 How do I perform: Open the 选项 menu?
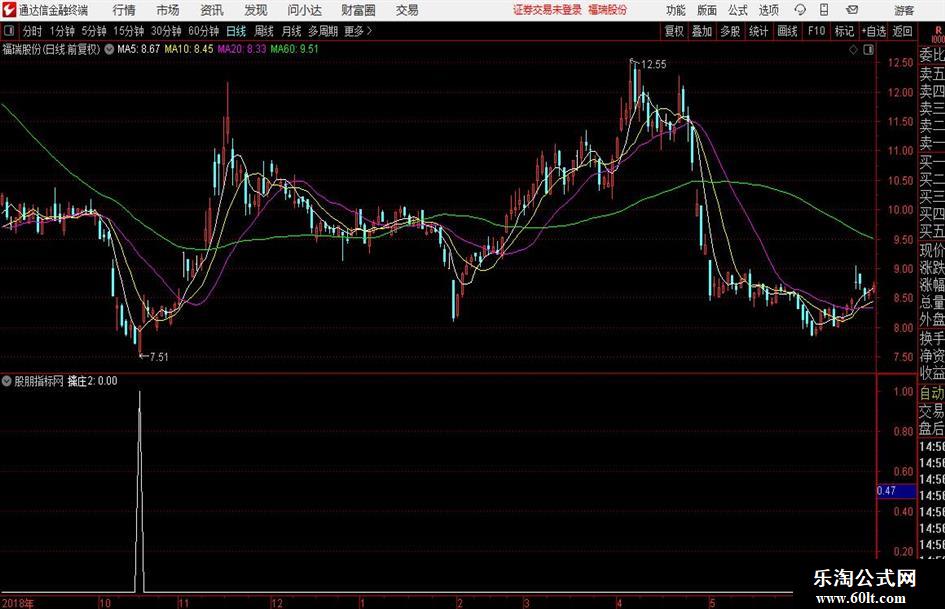(x=769, y=10)
